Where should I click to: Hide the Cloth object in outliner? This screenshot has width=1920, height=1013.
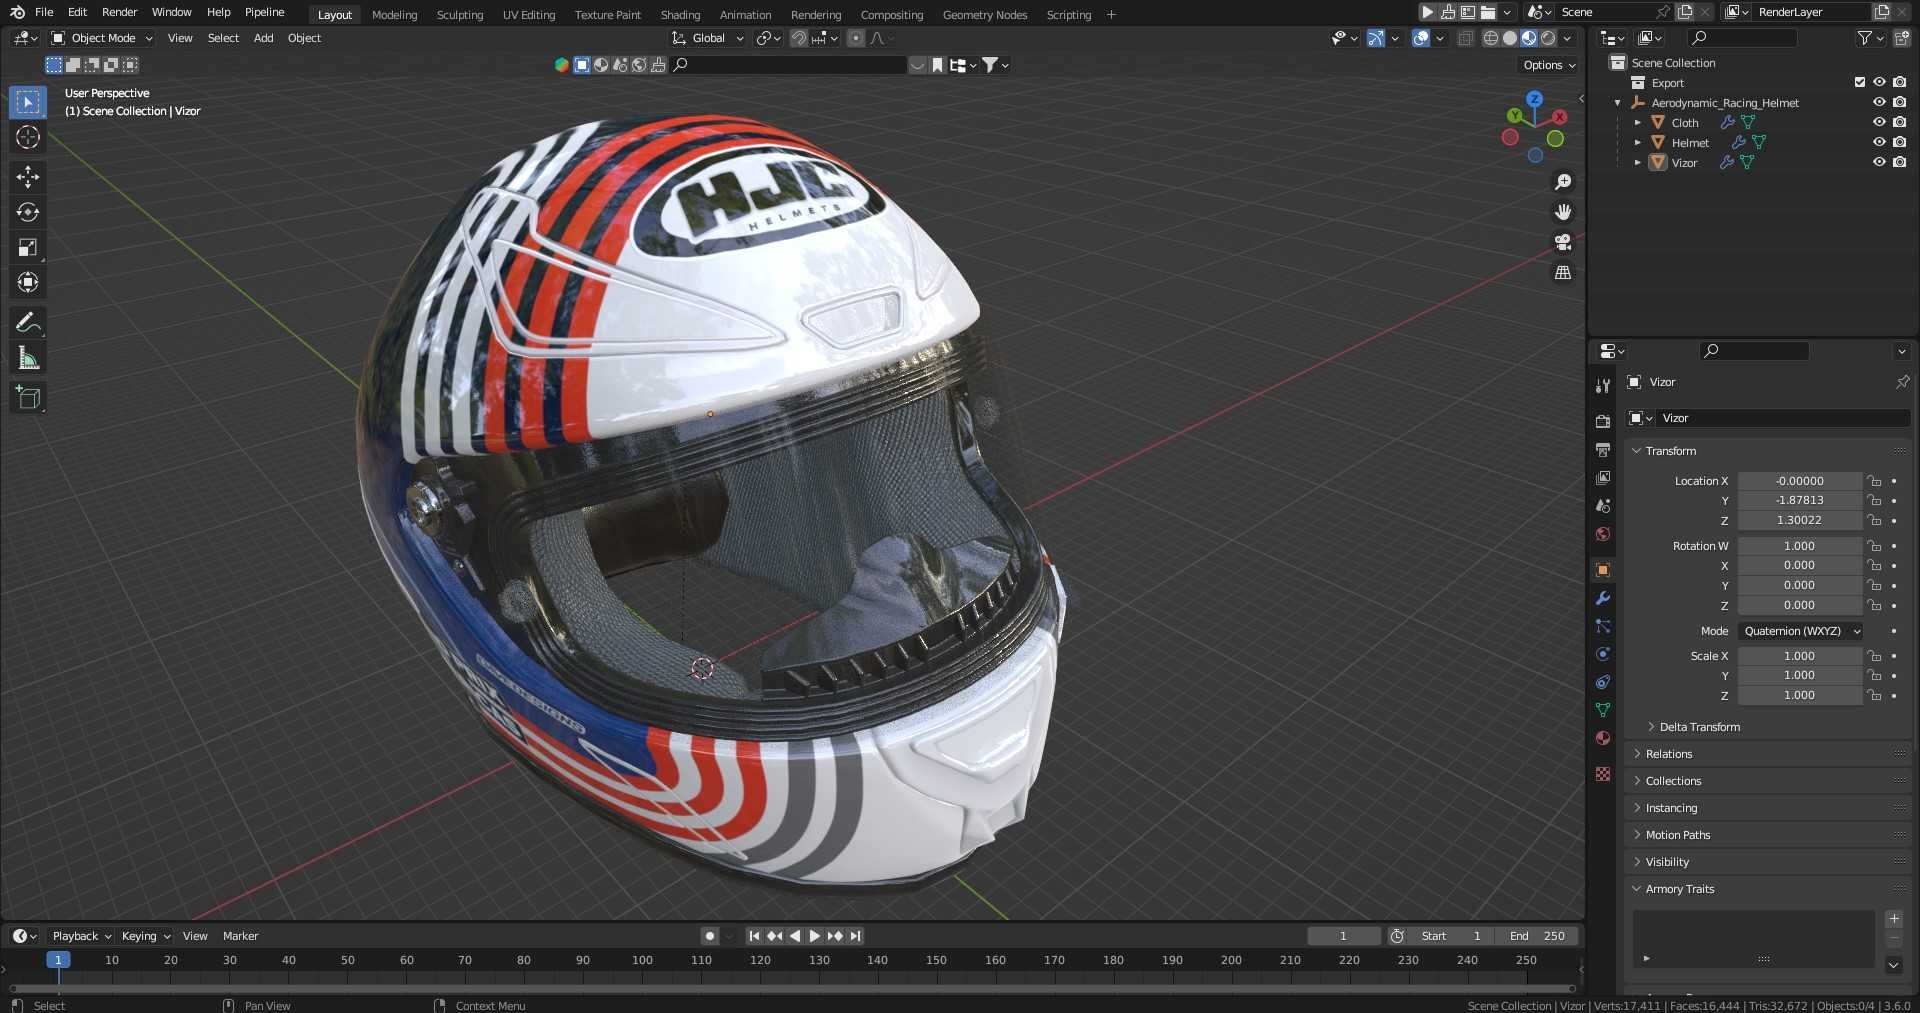[x=1879, y=122]
